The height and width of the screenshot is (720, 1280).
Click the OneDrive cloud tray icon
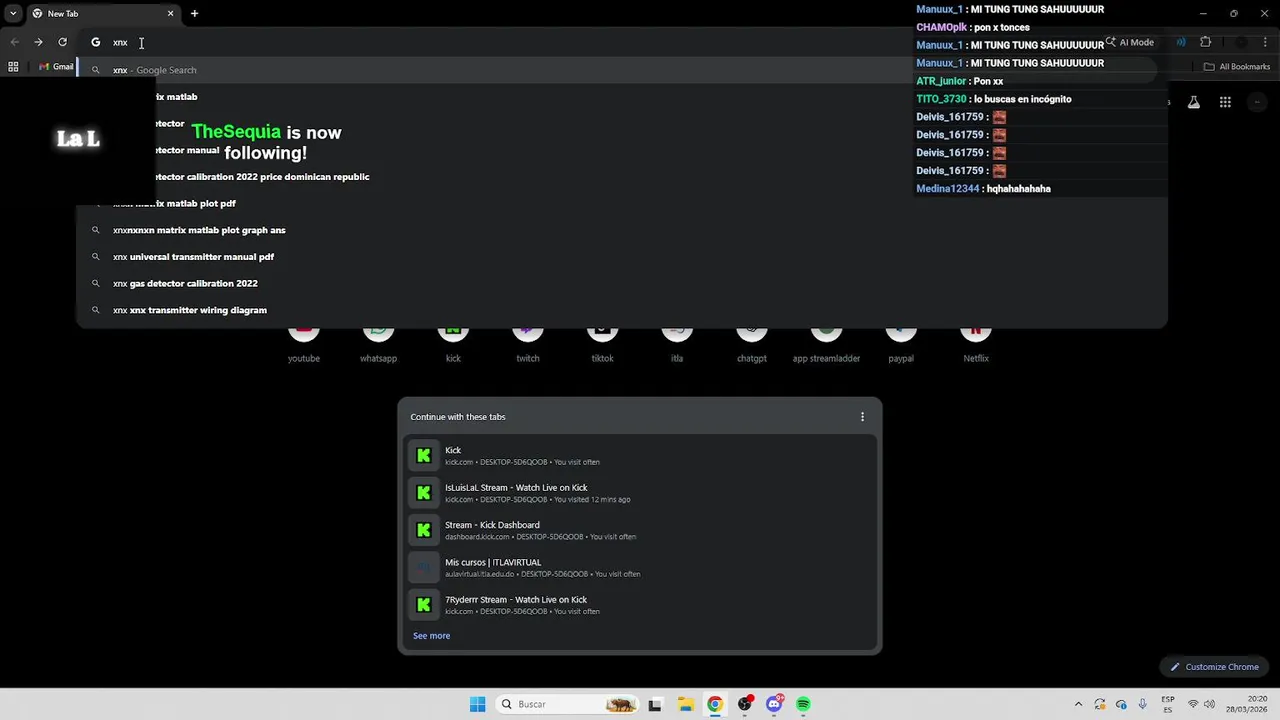(x=1121, y=704)
